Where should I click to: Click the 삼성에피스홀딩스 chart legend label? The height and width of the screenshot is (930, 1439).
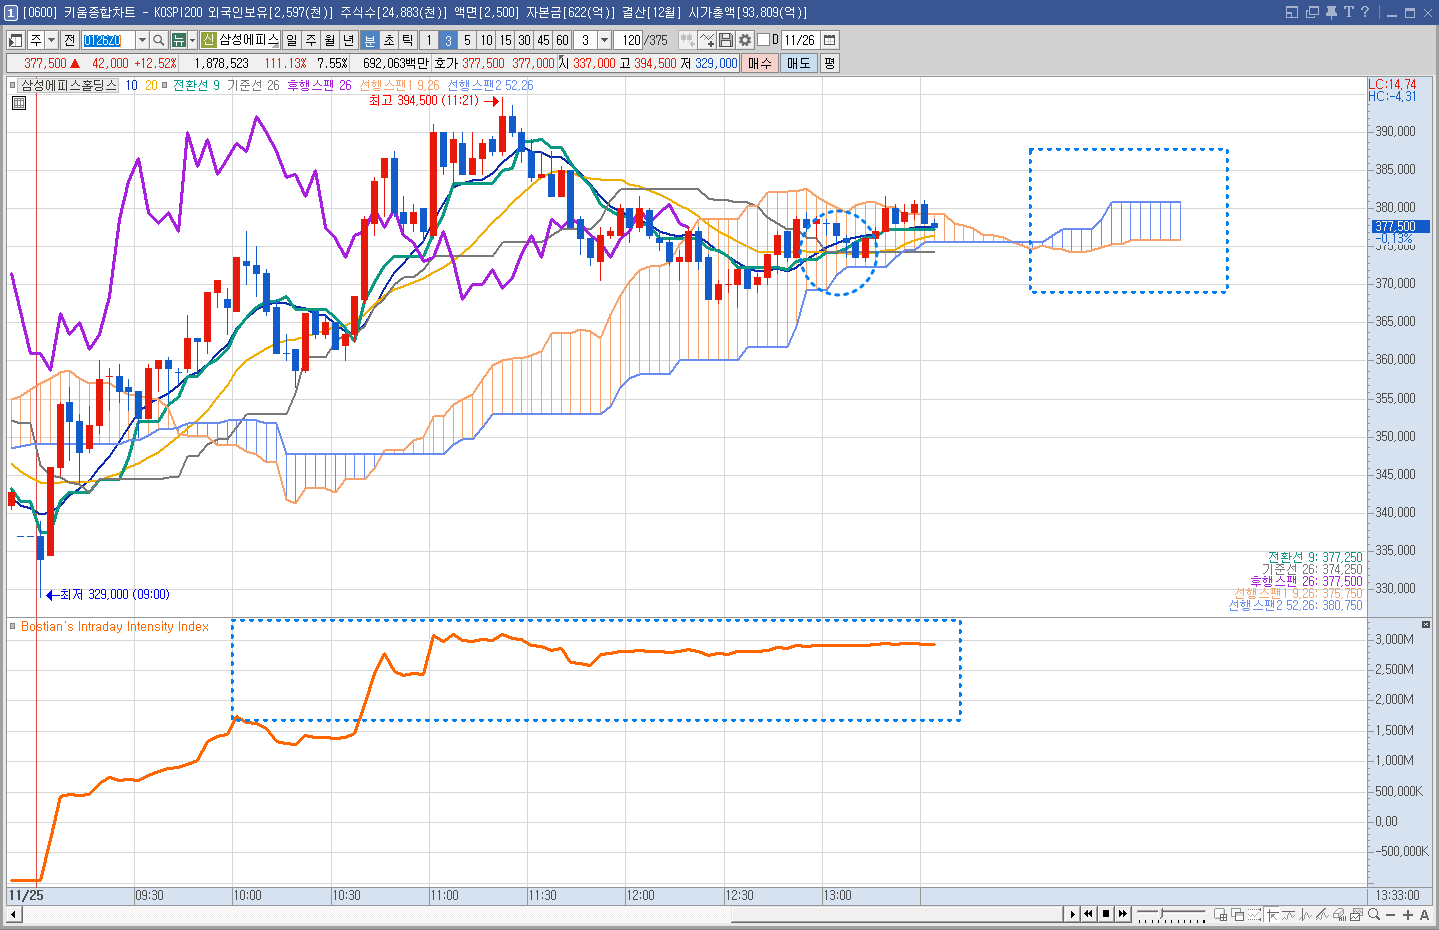pos(69,85)
